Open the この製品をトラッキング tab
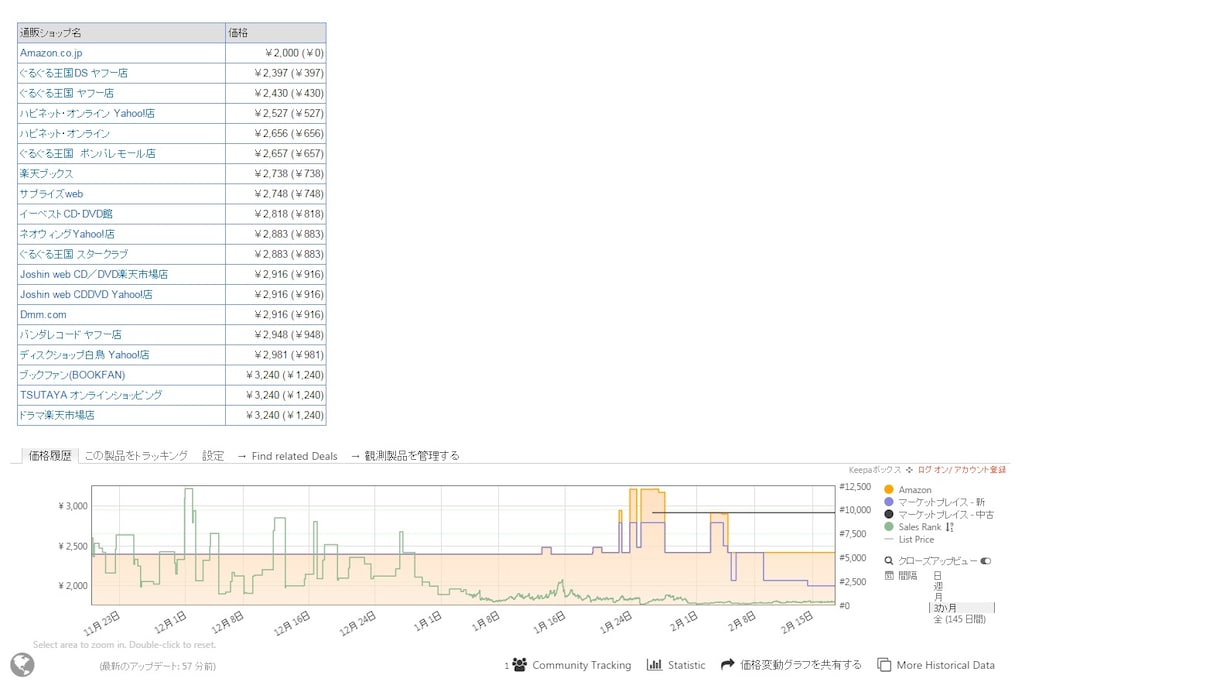The height and width of the screenshot is (682, 1220). click(x=136, y=456)
